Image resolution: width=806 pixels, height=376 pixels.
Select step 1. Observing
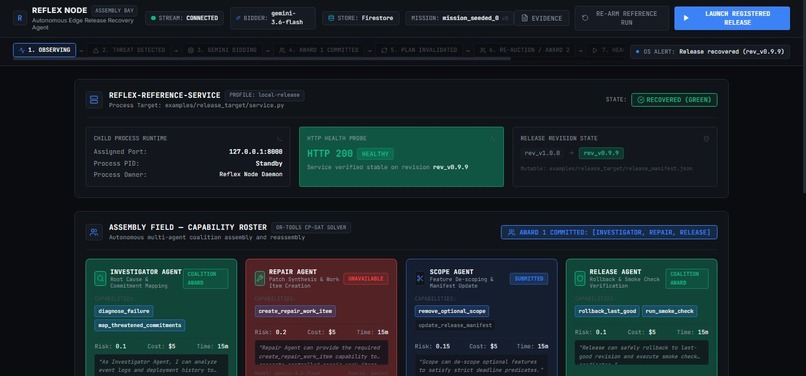45,50
